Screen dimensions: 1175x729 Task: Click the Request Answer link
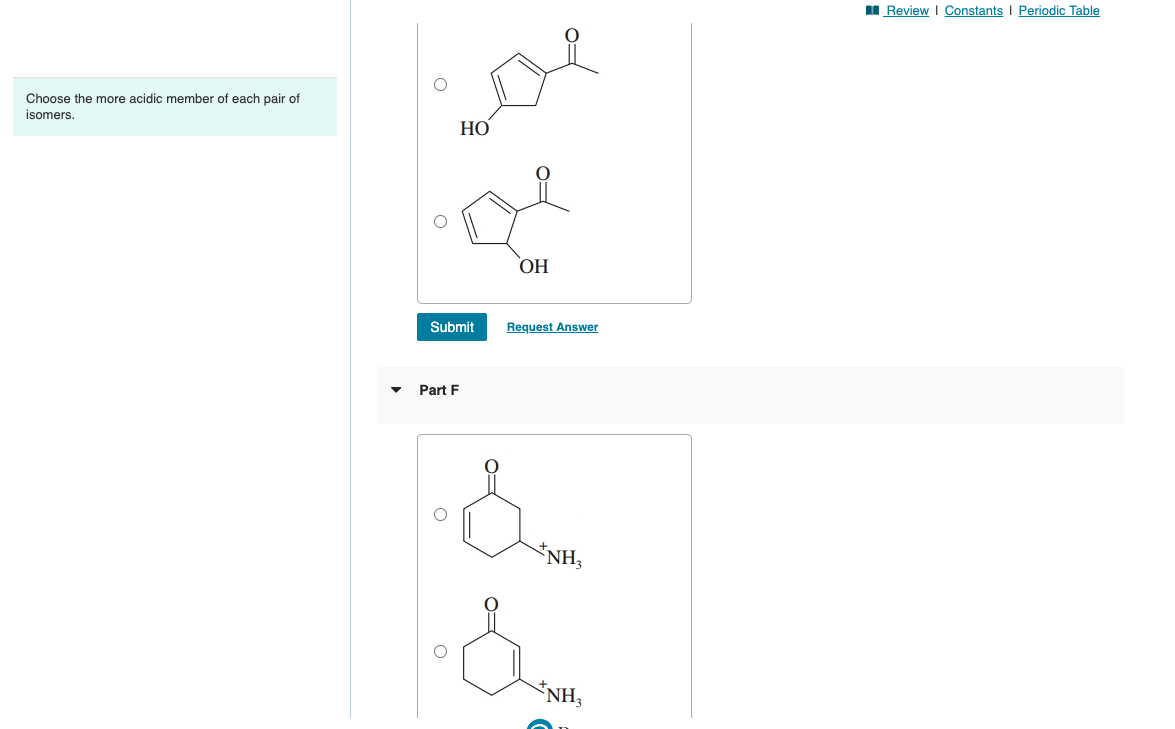(551, 327)
